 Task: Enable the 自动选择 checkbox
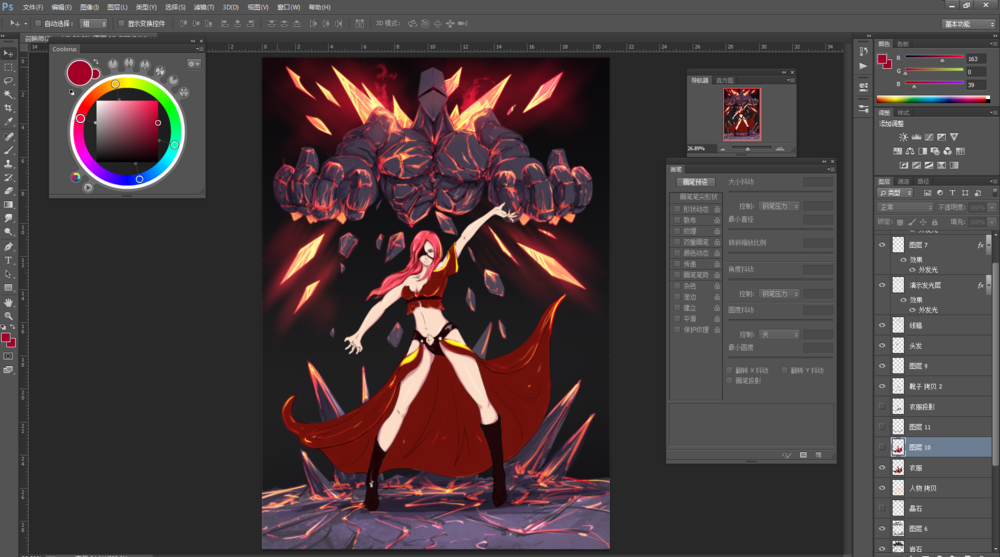[x=39, y=22]
